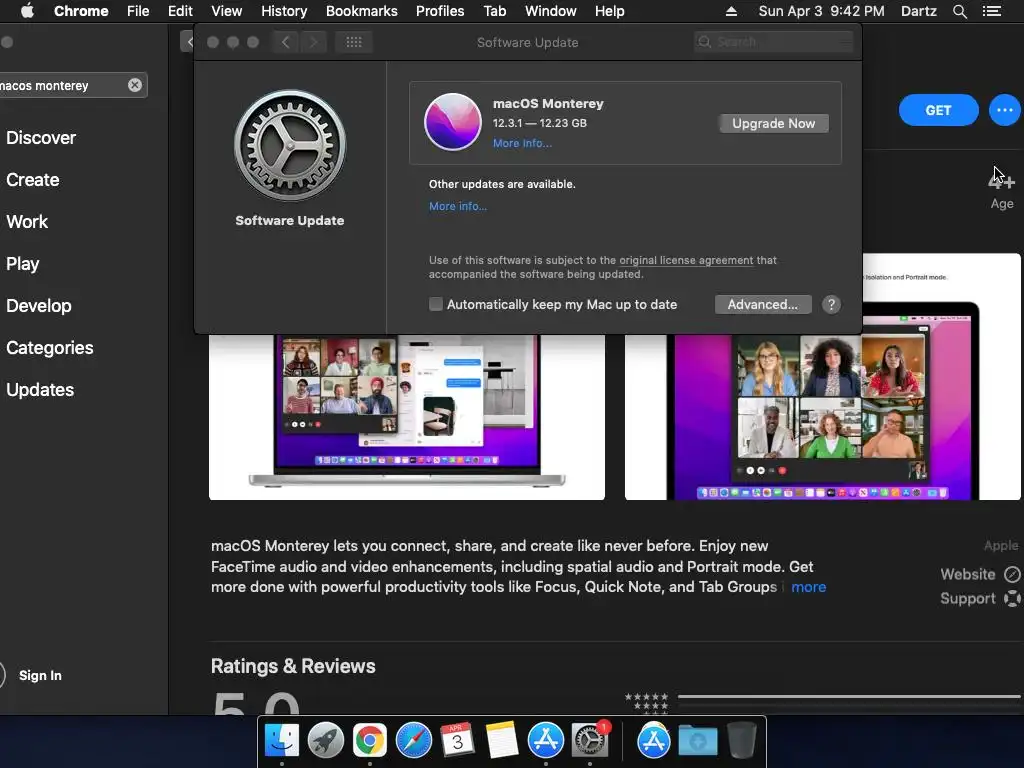1024x768 pixels.
Task: Open the Window menu
Action: tap(551, 11)
